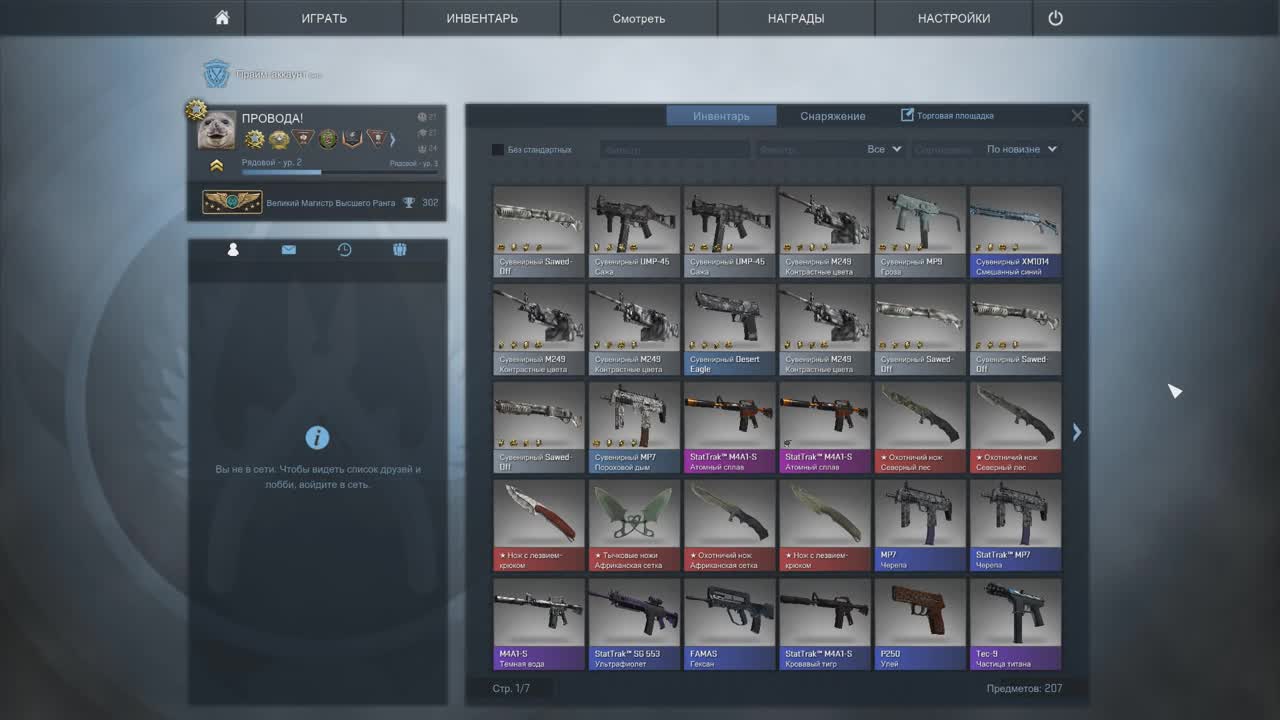Click the Стр. 1/7 page indicator
The image size is (1280, 720).
tap(511, 688)
